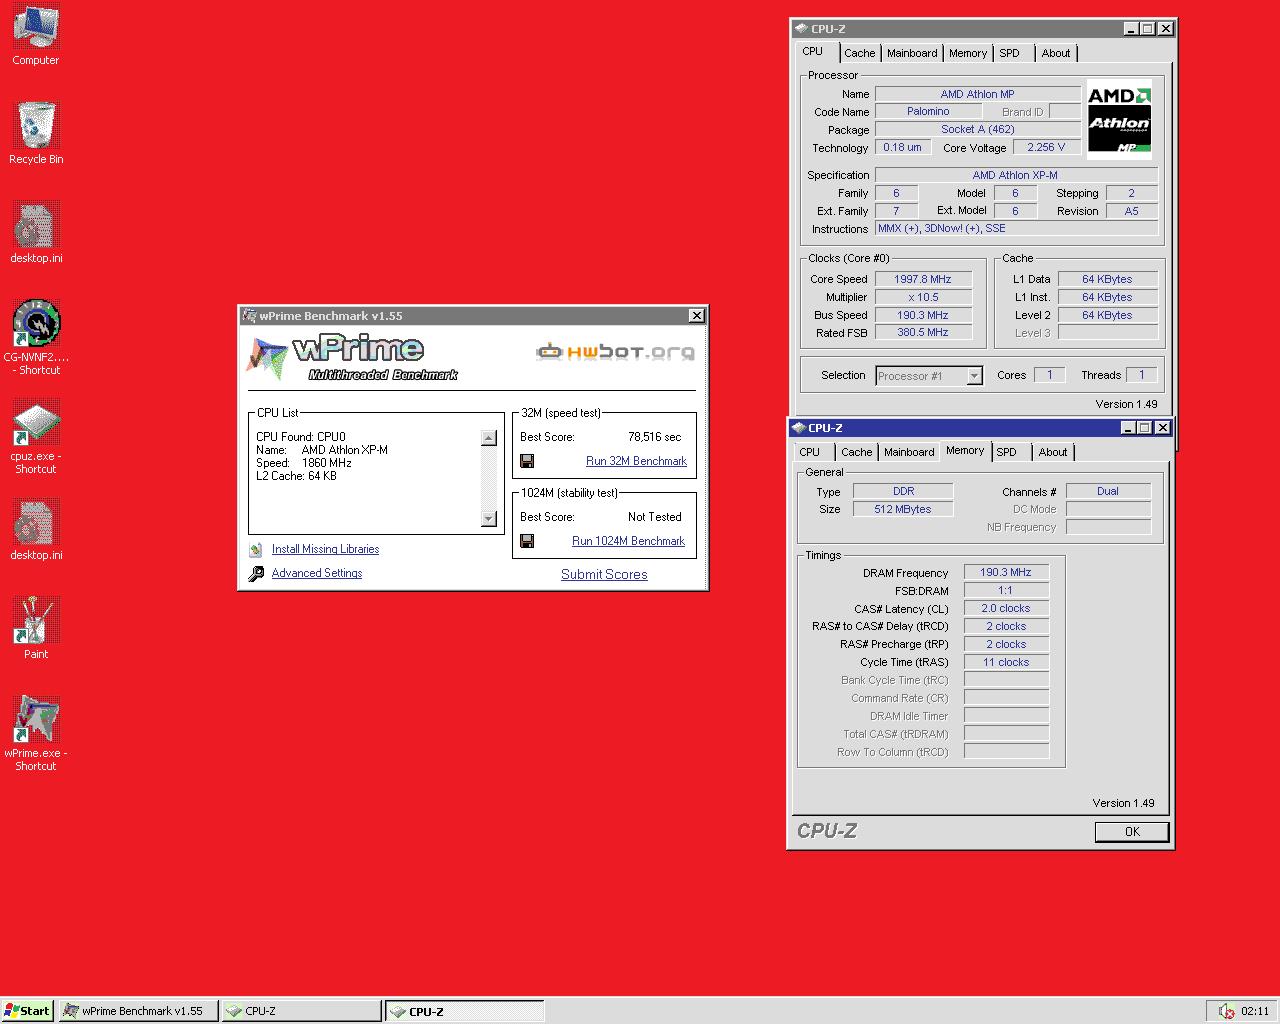The image size is (1280, 1024).
Task: Click the Rated FSB value 380.5 MHz
Action: point(923,333)
